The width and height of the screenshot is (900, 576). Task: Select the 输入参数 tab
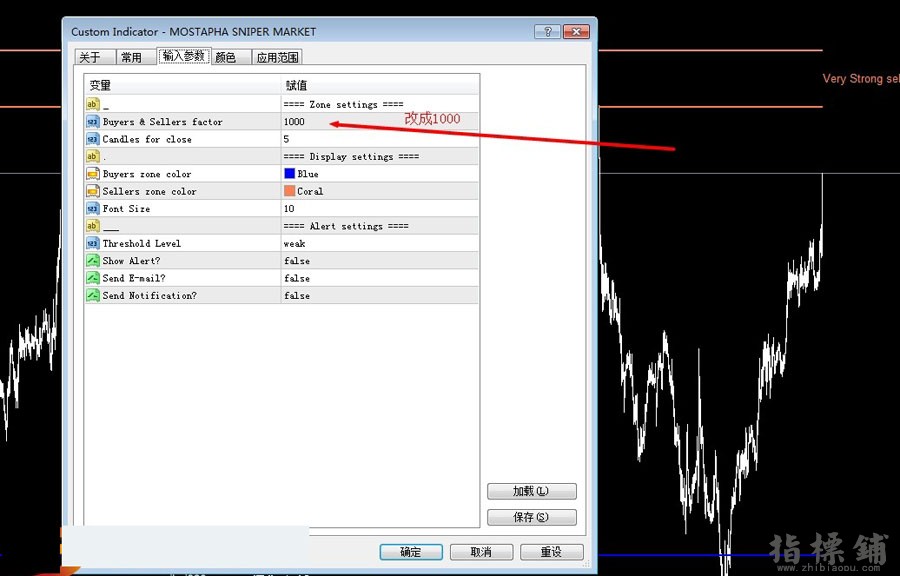tap(184, 56)
